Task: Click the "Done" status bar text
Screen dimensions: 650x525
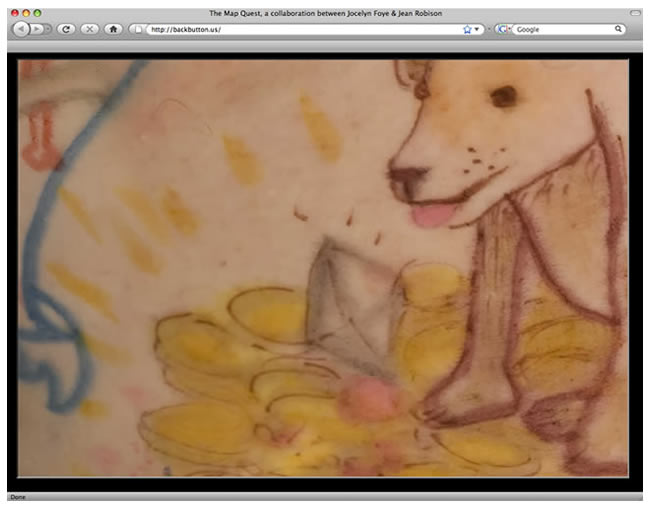Action: (18, 497)
